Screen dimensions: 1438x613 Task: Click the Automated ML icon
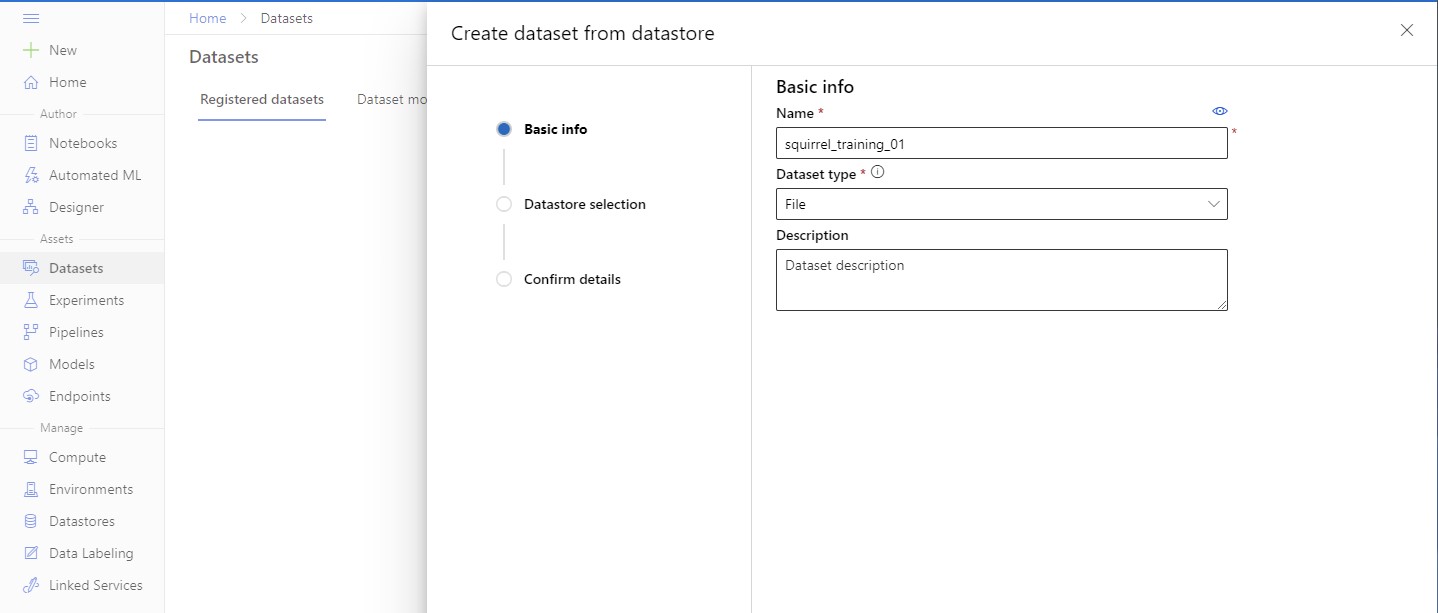tap(31, 175)
